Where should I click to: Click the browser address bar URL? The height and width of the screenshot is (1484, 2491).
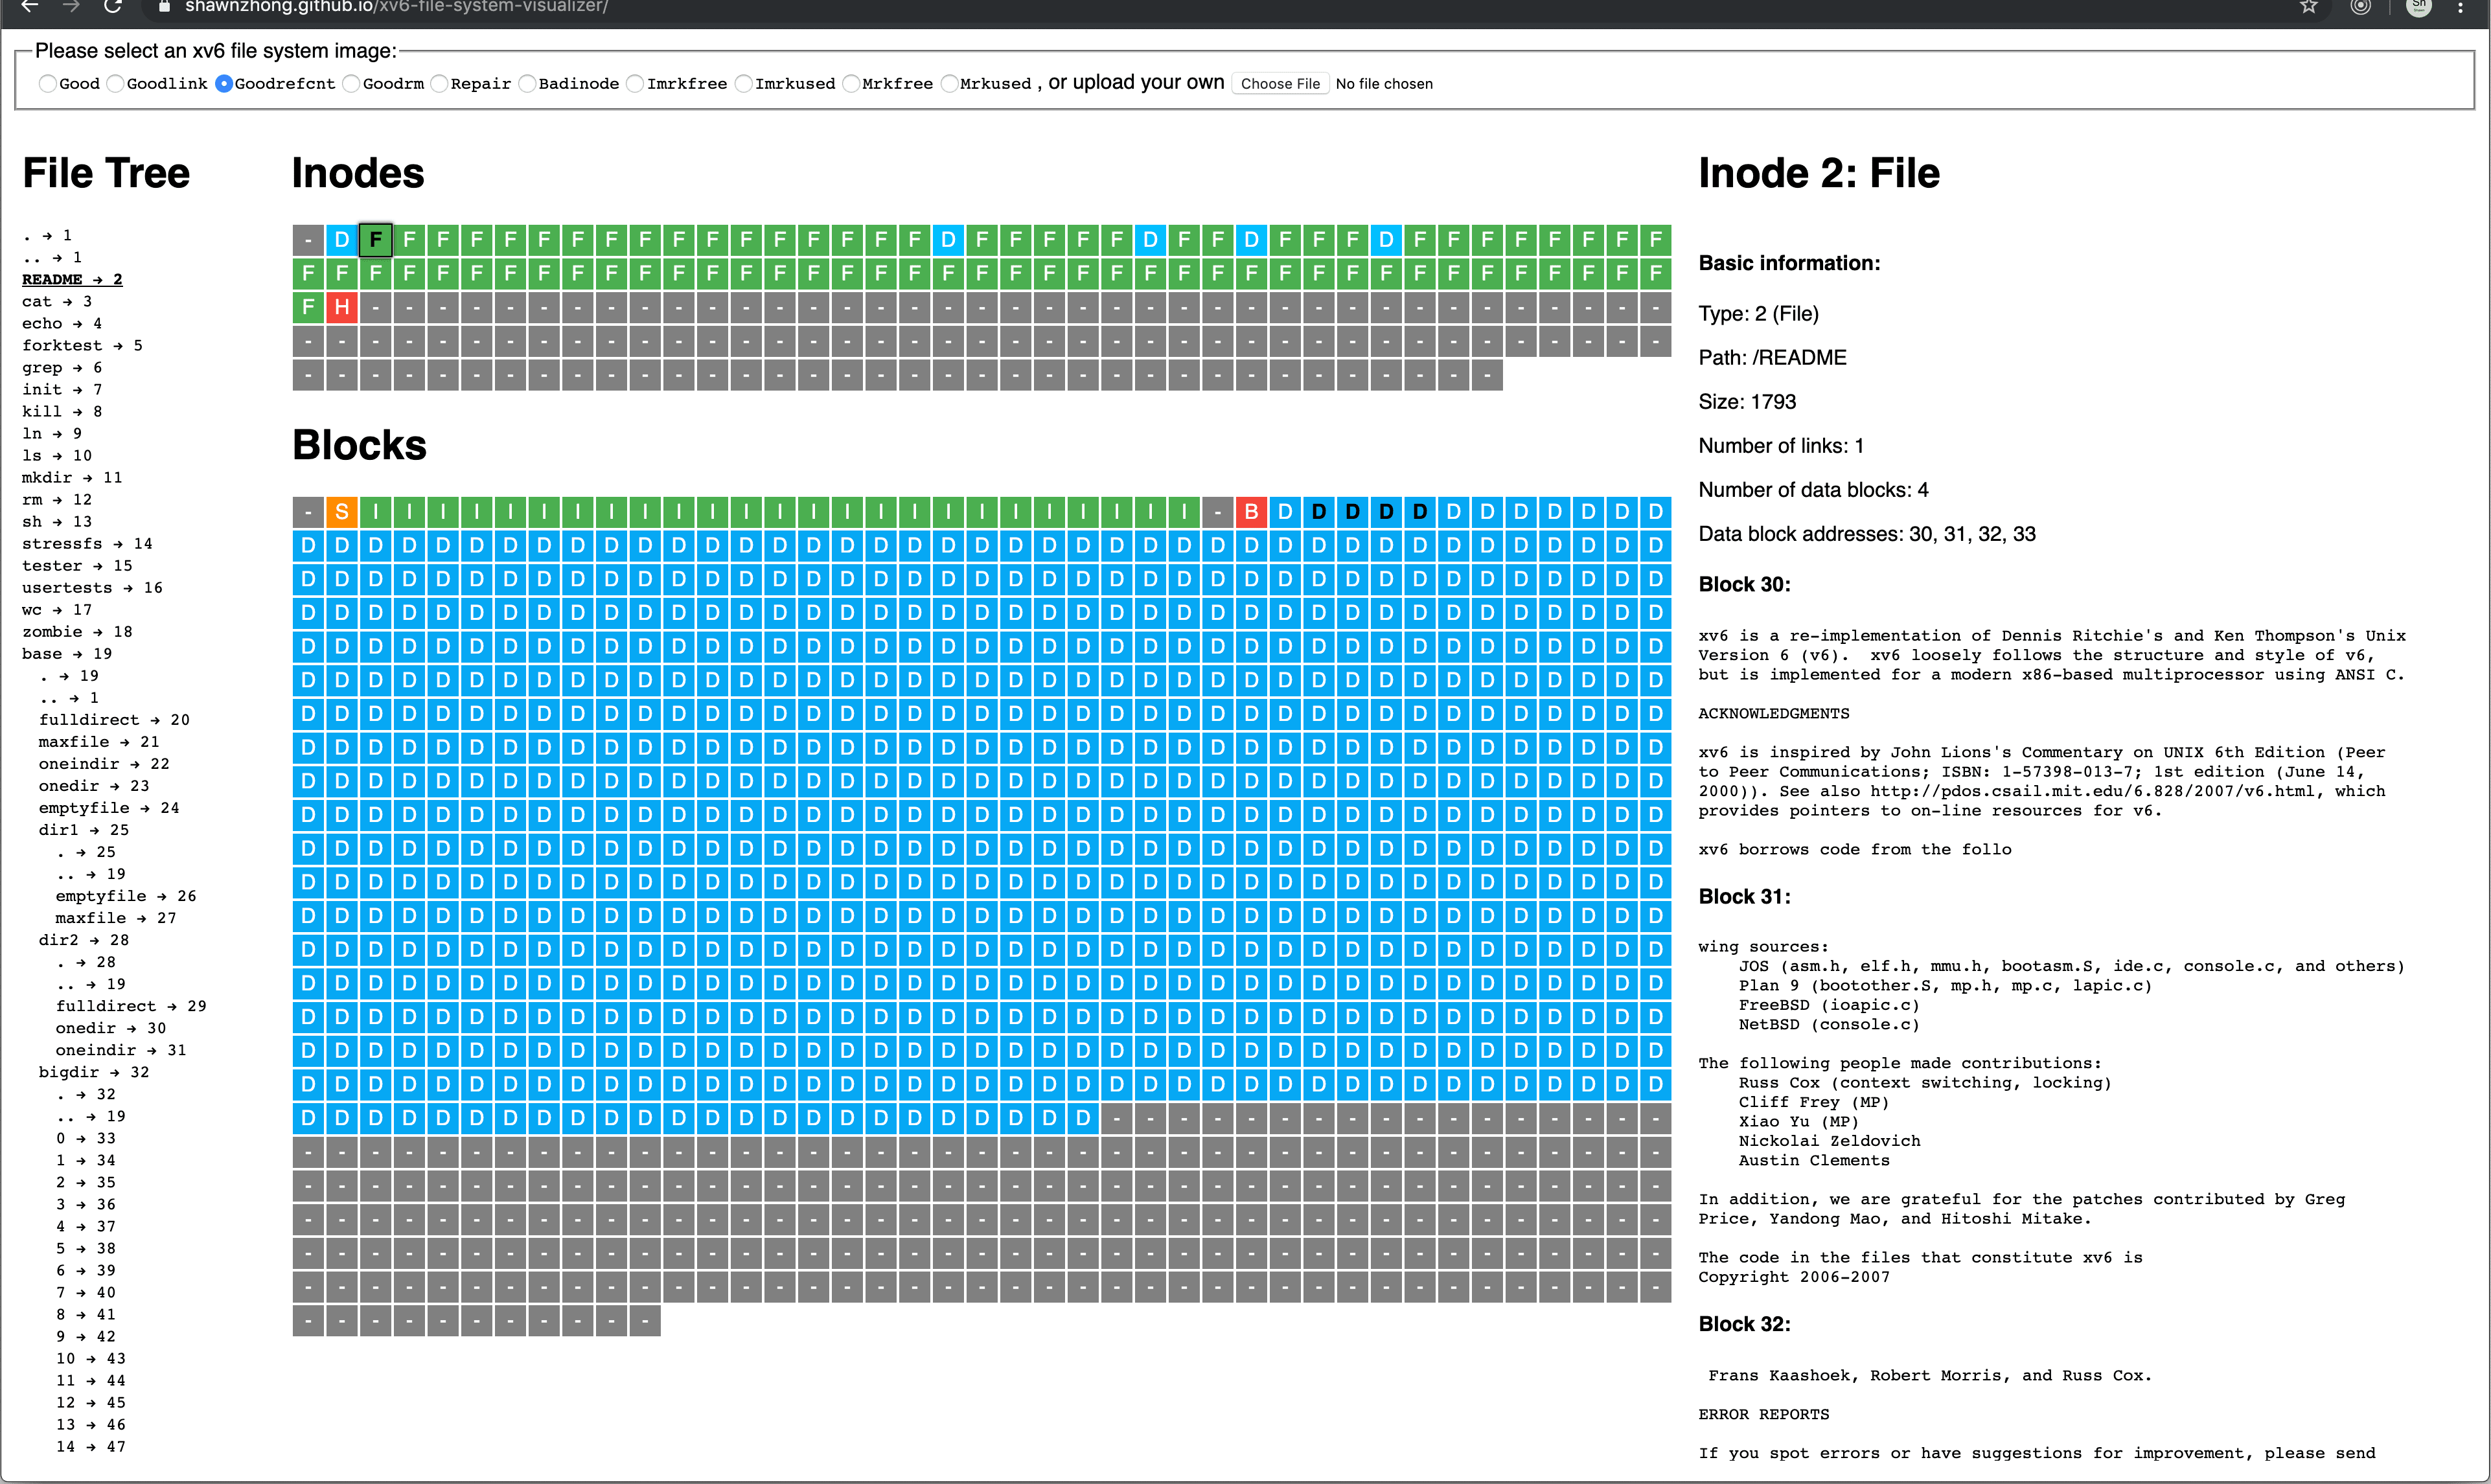pyautogui.click(x=396, y=7)
